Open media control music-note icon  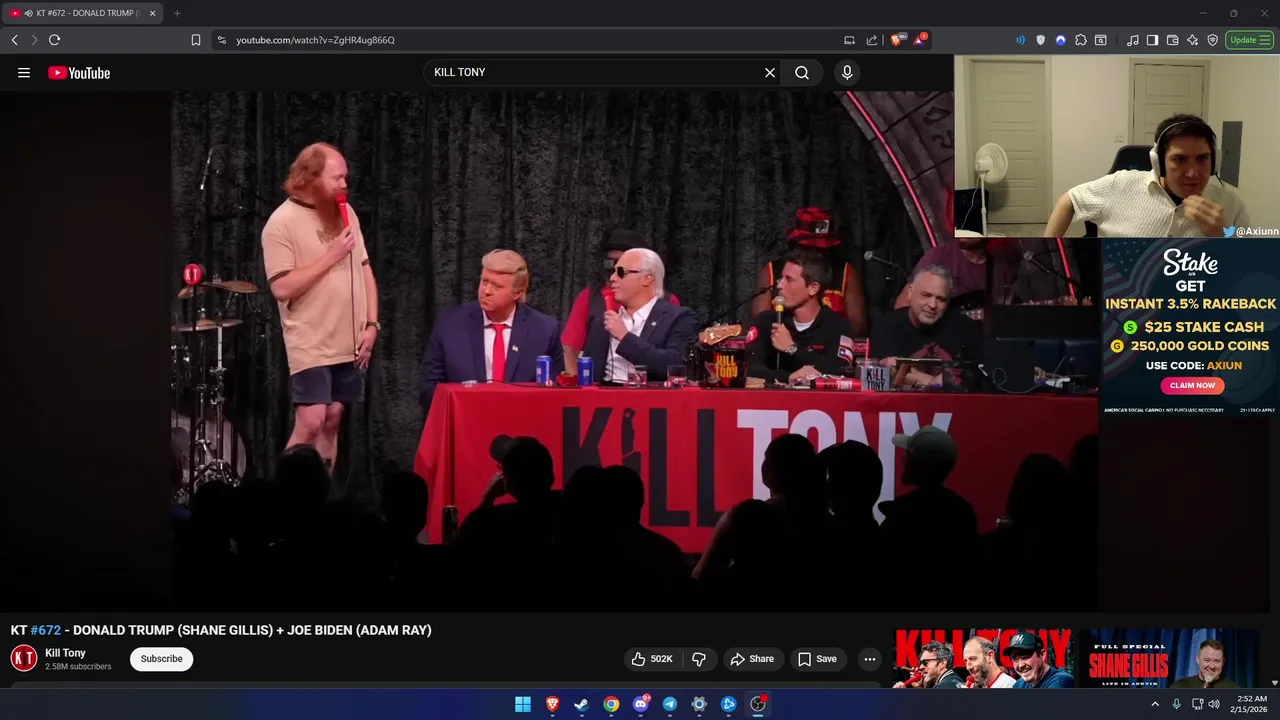coord(1132,40)
